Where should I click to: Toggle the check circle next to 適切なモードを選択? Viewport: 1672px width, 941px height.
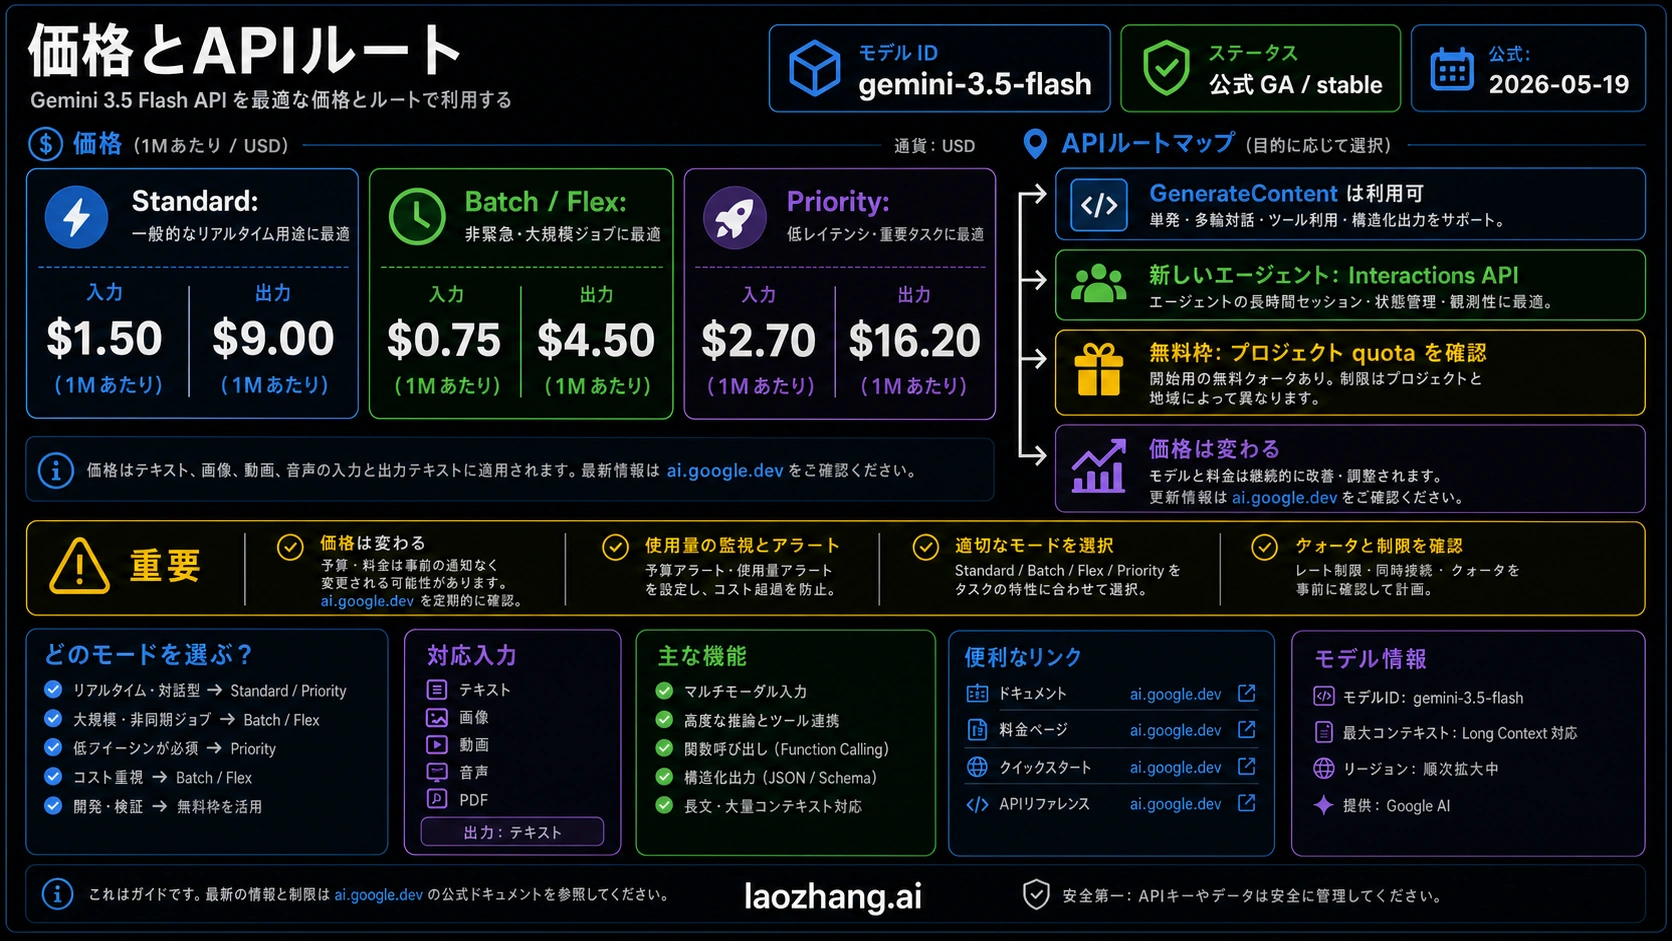pos(926,547)
